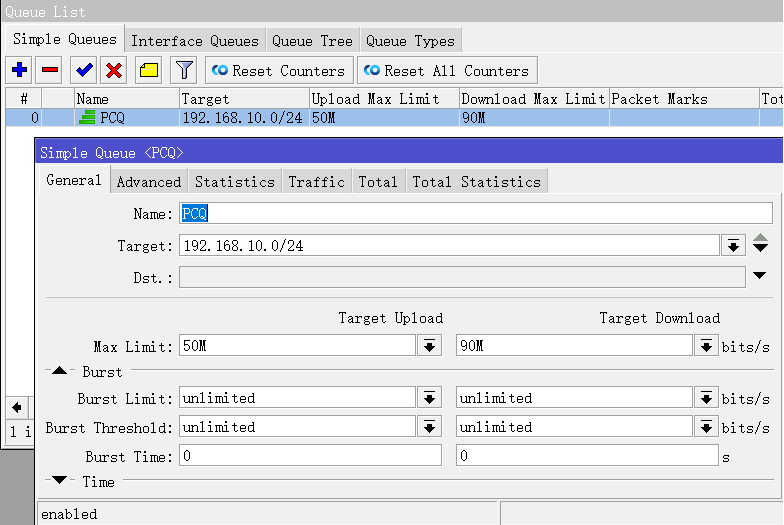Open the Advanced tab
The image size is (784, 525).
click(149, 182)
